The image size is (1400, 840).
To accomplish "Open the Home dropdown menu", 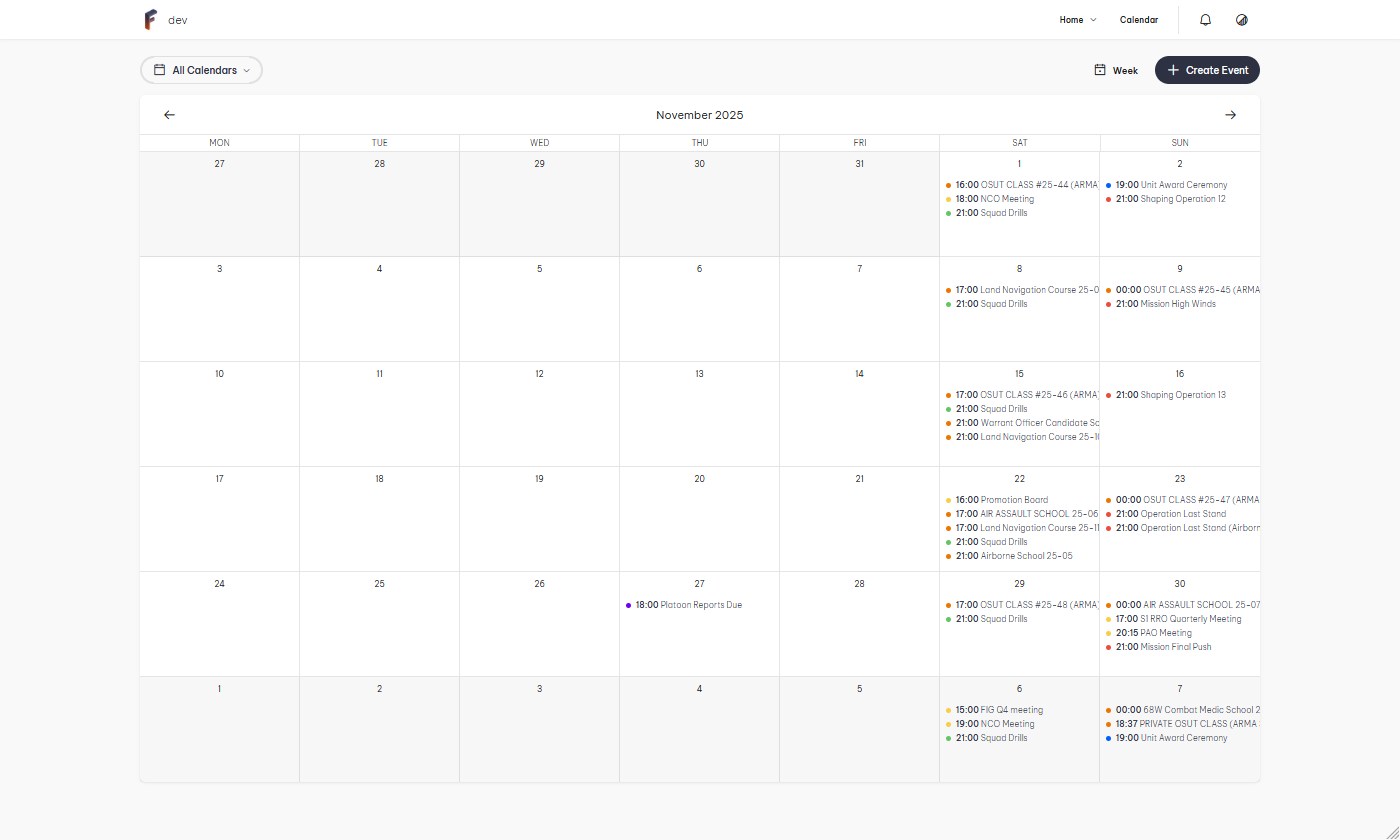I will [1077, 20].
